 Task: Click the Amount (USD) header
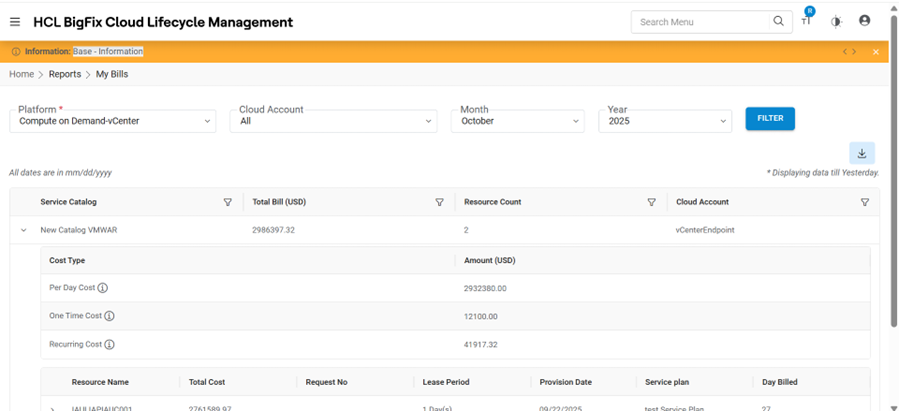pyautogui.click(x=490, y=260)
